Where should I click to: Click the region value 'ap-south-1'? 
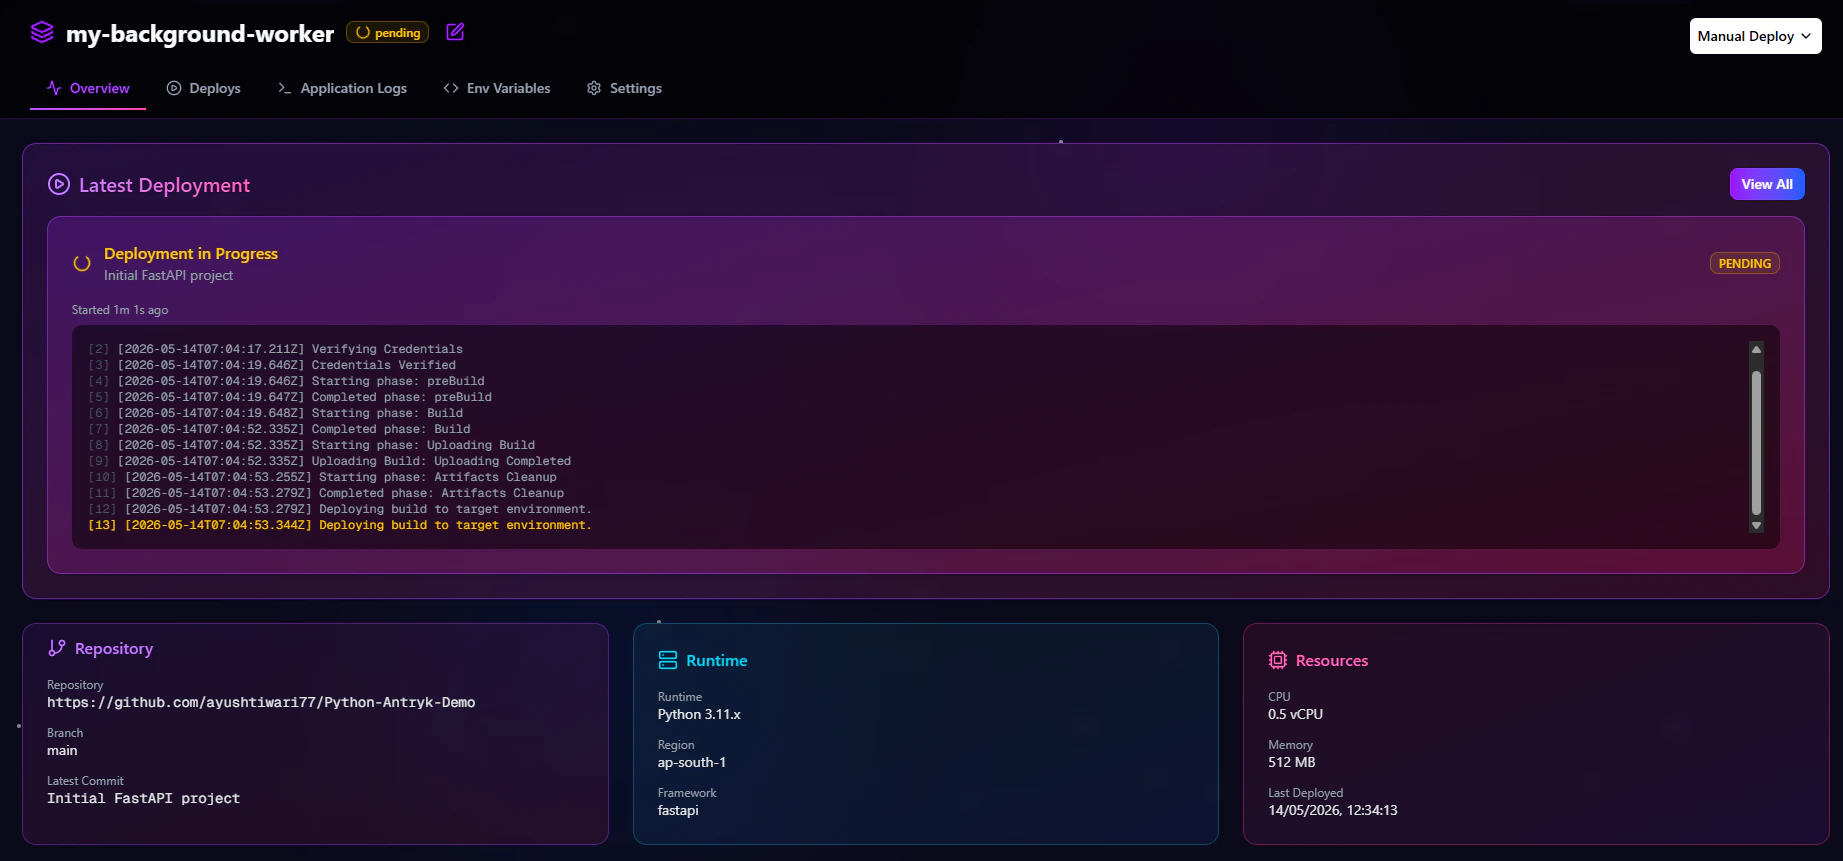692,762
